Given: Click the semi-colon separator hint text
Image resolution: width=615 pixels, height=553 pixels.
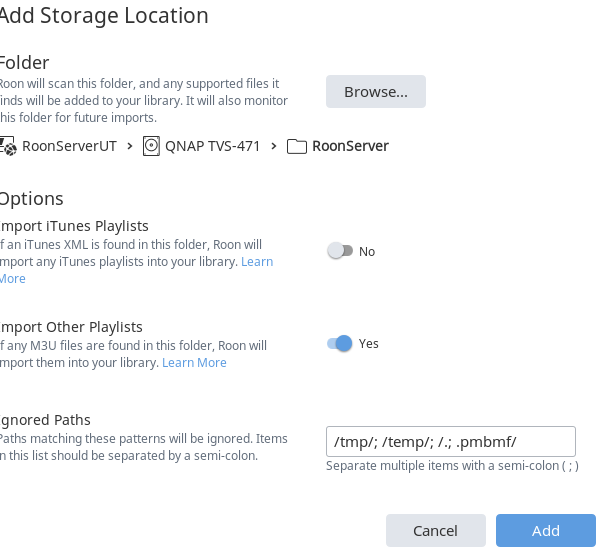Looking at the screenshot, I should point(452,466).
